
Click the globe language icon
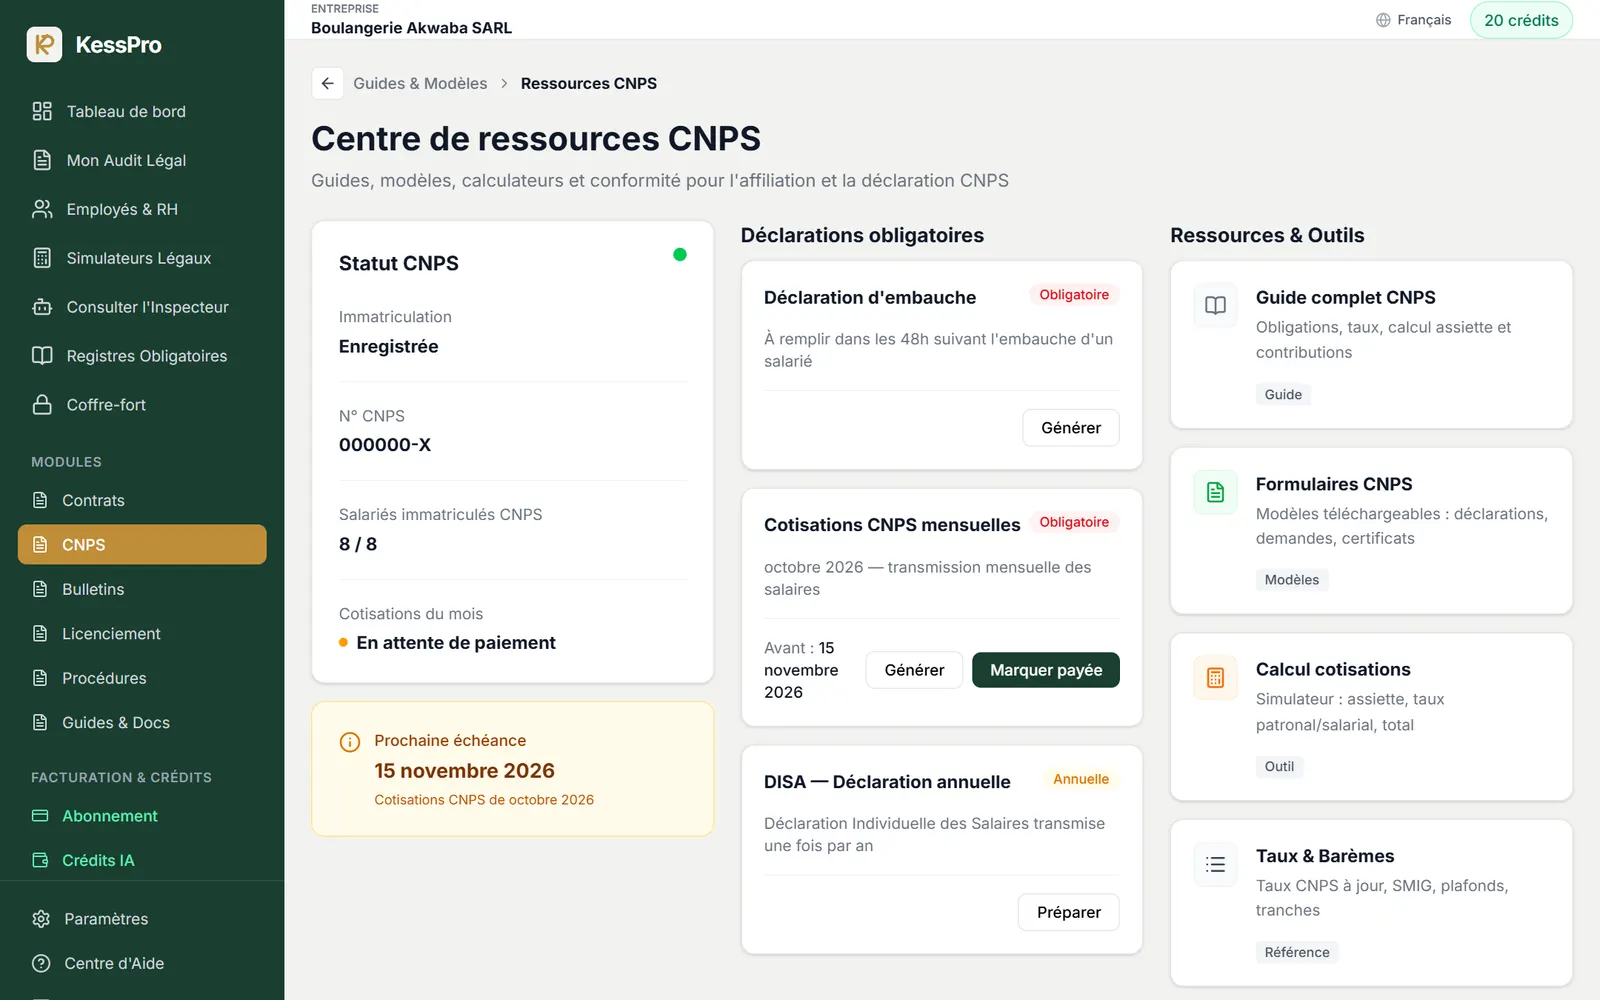(x=1383, y=20)
